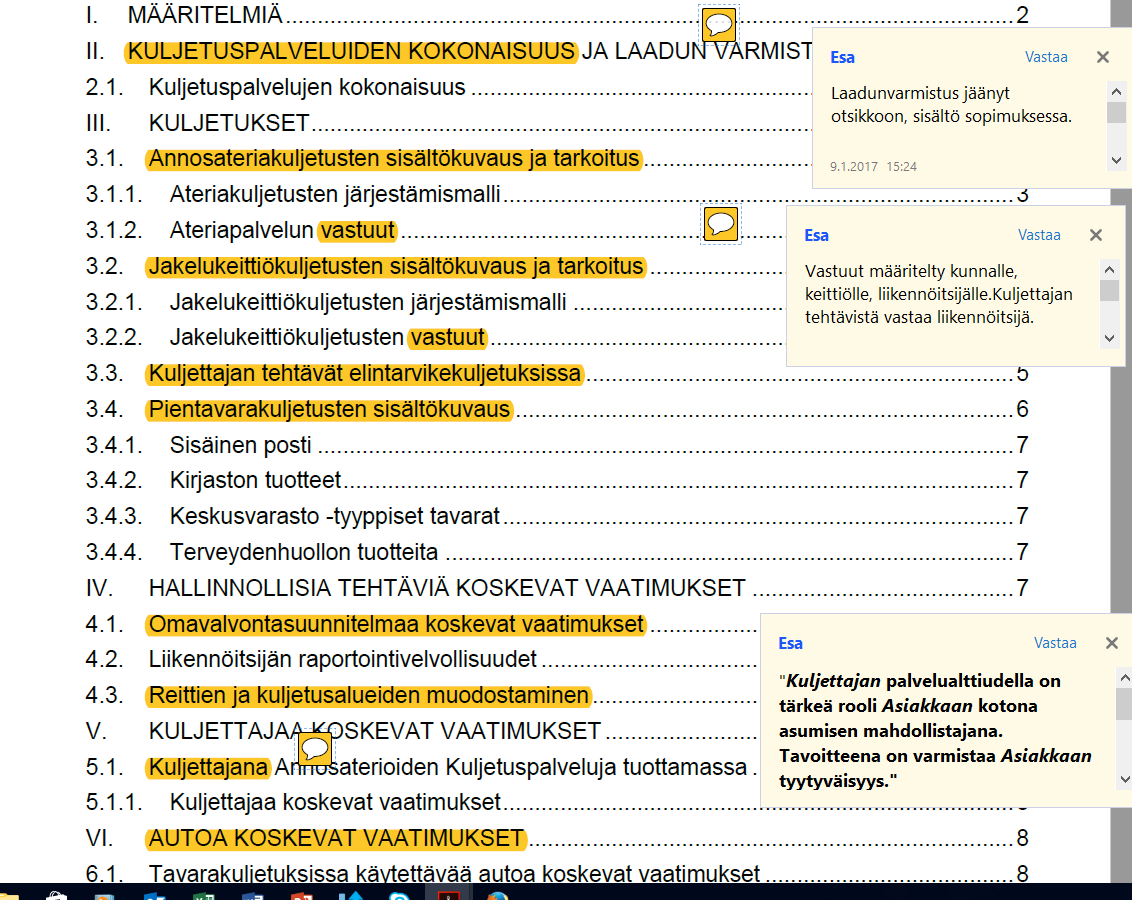Click '2.1. Kuljetuspalvelujen kokonaisuus' entry
The height and width of the screenshot is (900, 1132).
[275, 87]
